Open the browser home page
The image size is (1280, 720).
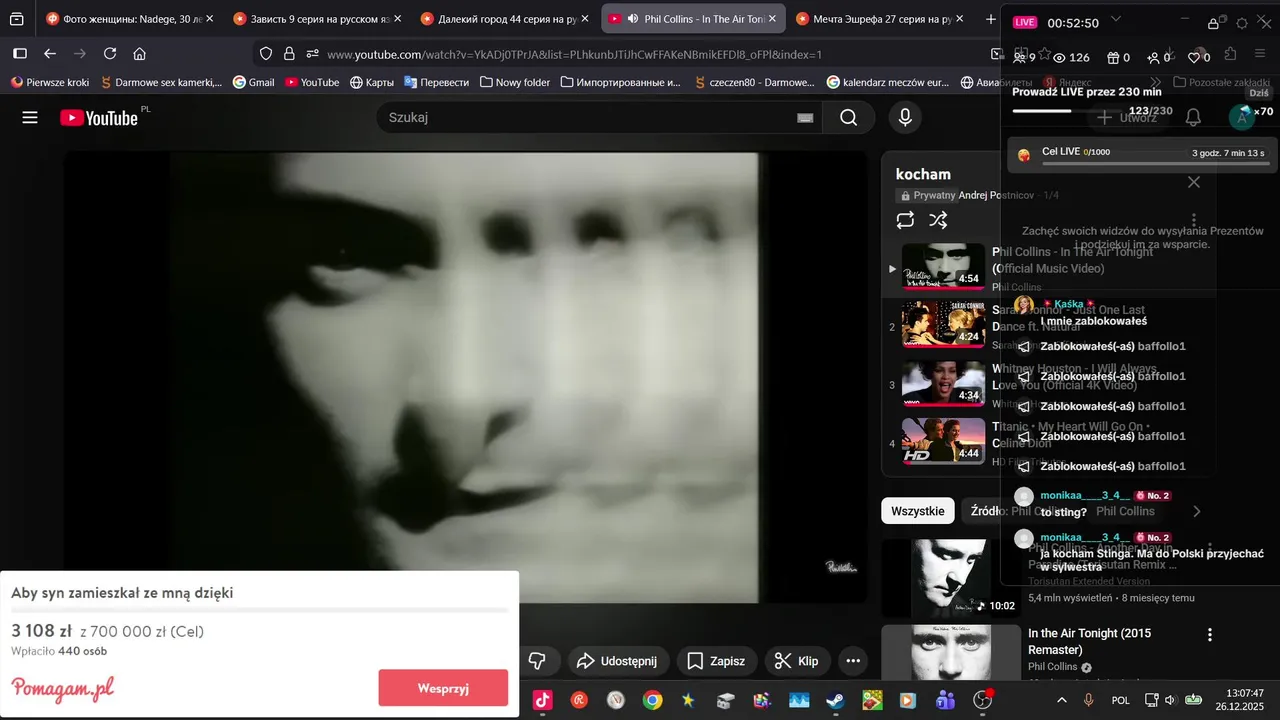tap(139, 54)
